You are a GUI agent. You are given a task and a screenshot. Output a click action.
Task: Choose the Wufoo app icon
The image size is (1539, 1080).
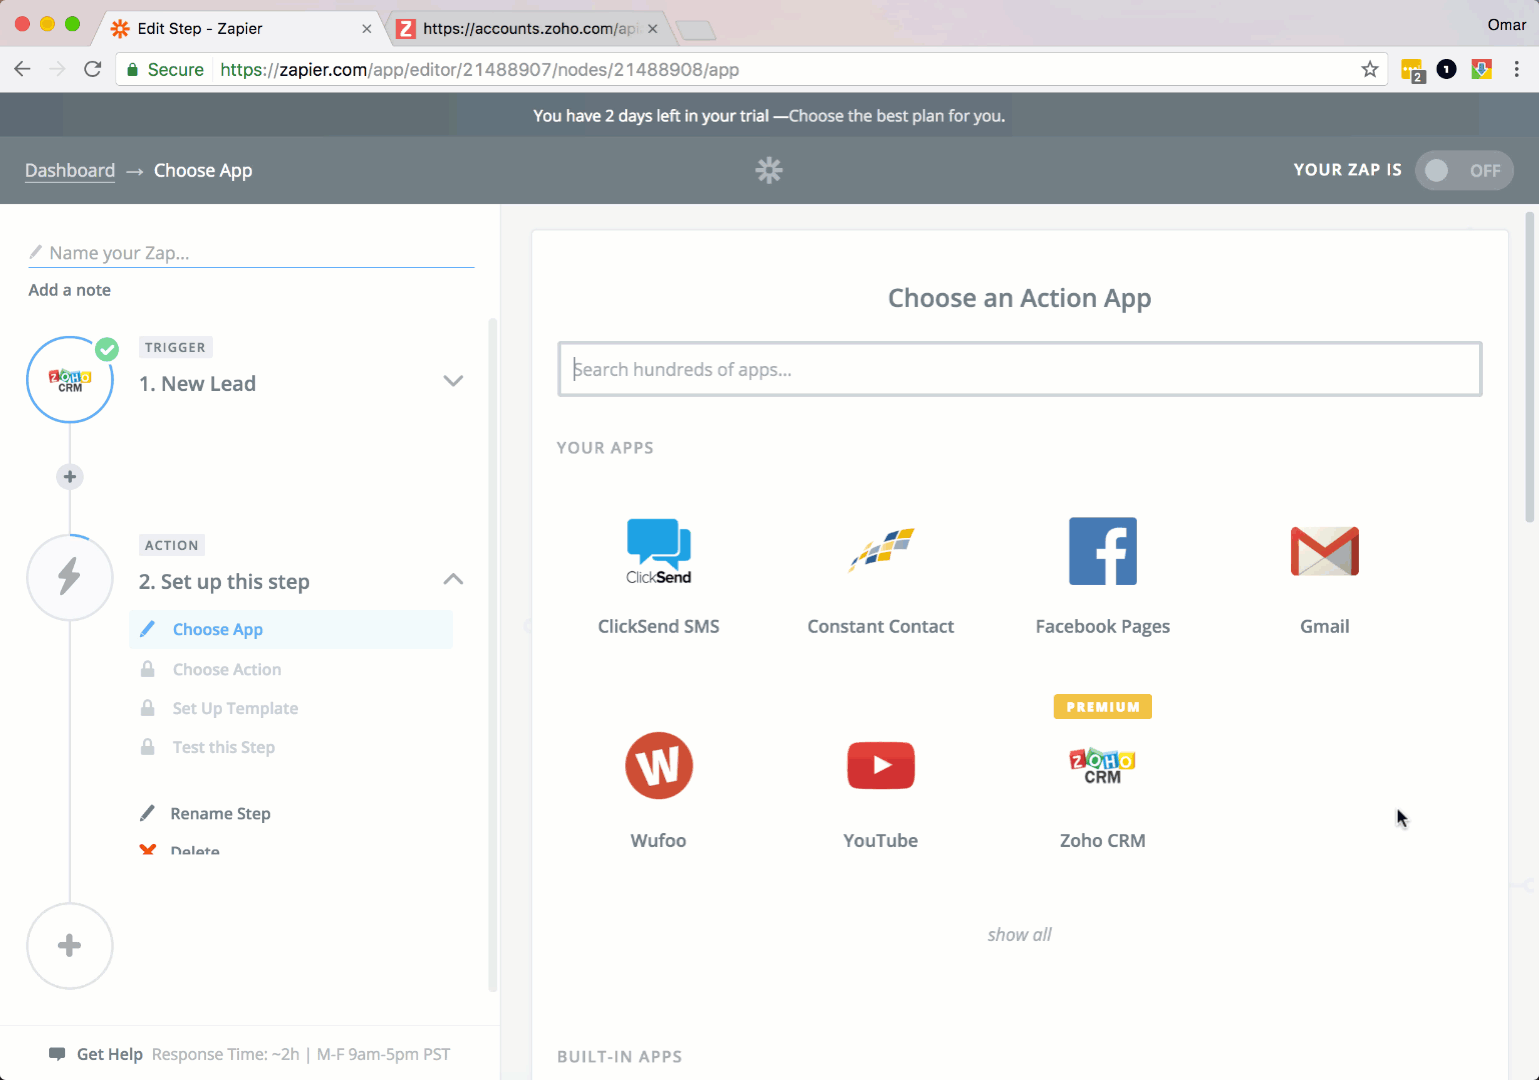tap(659, 766)
